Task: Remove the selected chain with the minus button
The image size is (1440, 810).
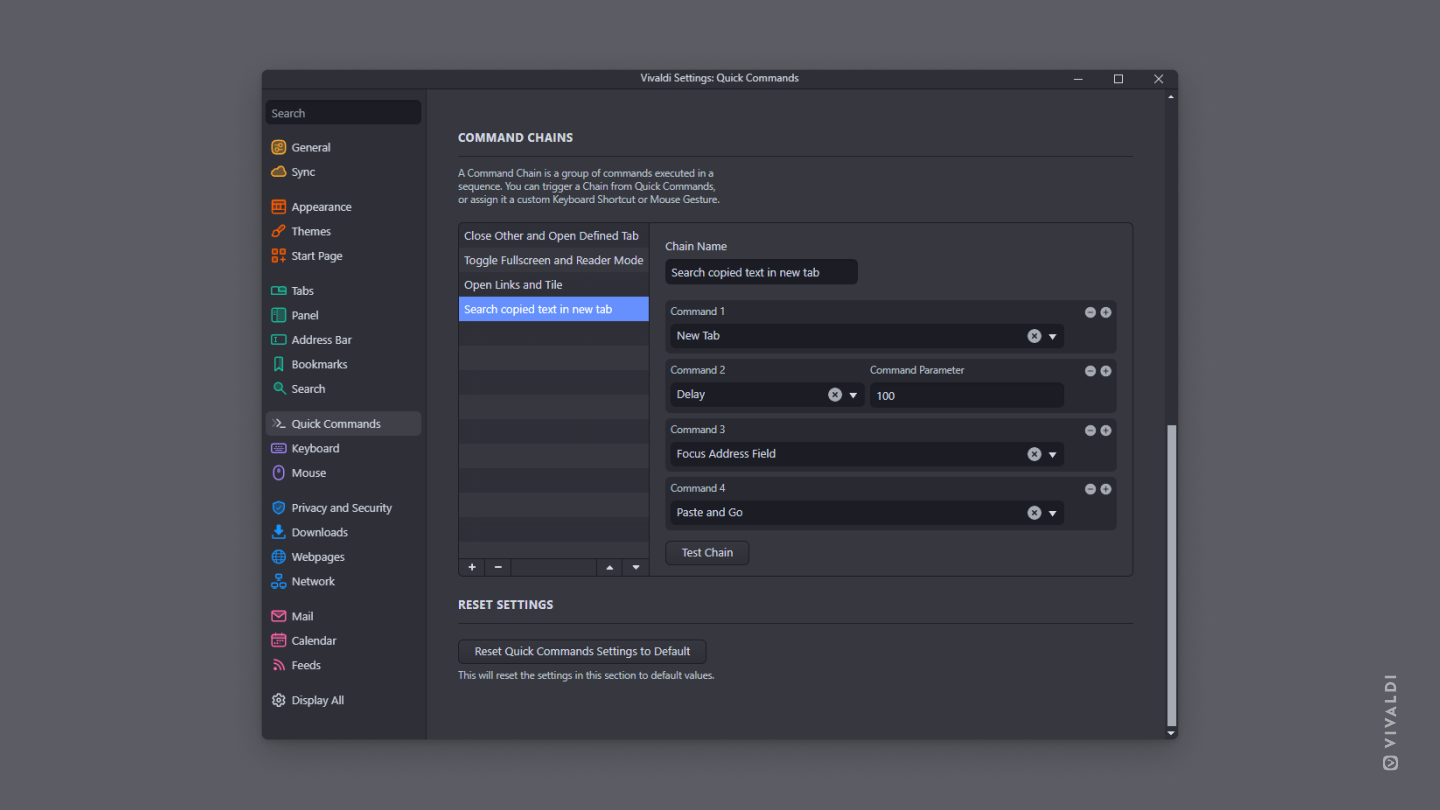Action: [498, 567]
